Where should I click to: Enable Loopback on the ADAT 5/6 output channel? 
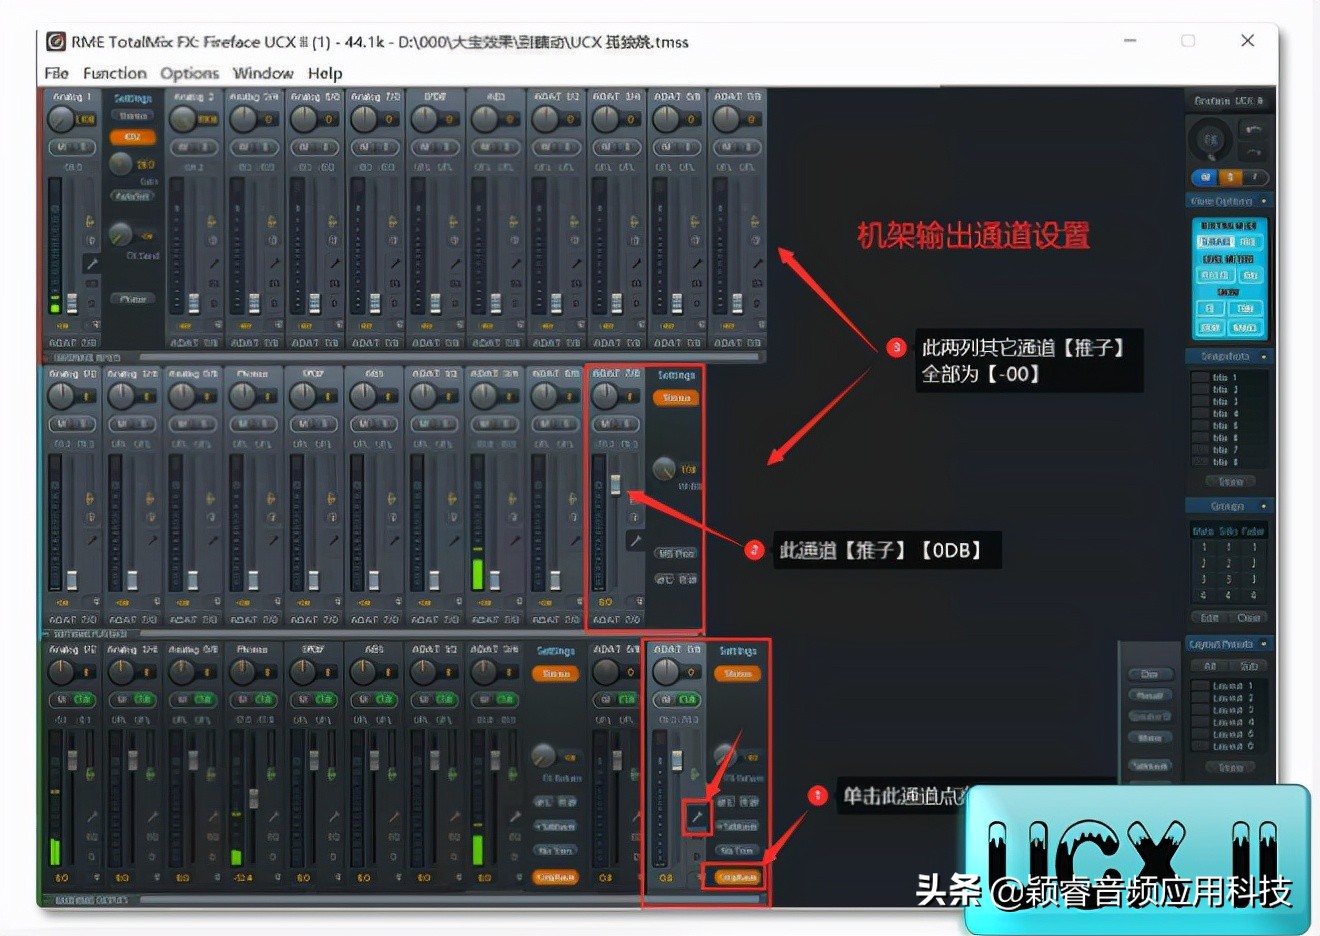pos(738,877)
